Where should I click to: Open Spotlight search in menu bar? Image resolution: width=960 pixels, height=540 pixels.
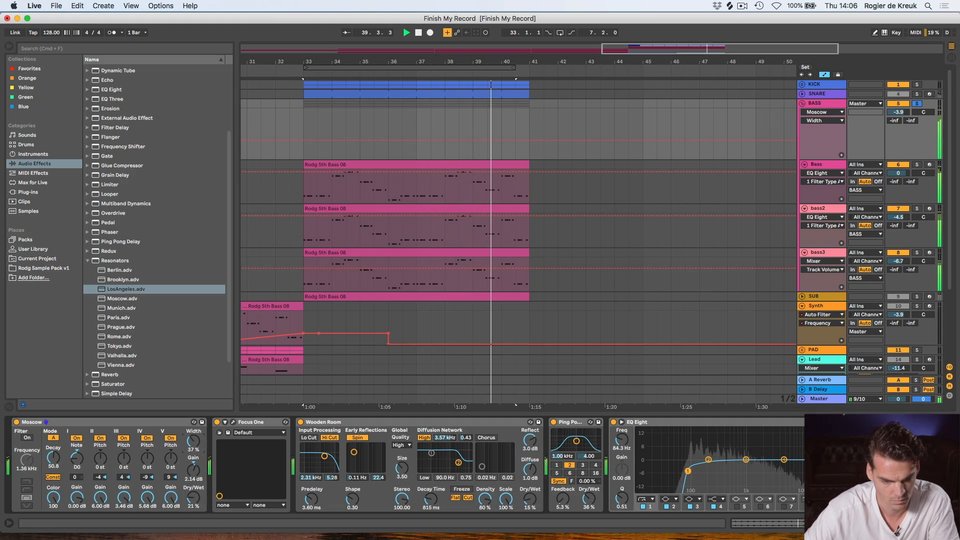(x=928, y=6)
